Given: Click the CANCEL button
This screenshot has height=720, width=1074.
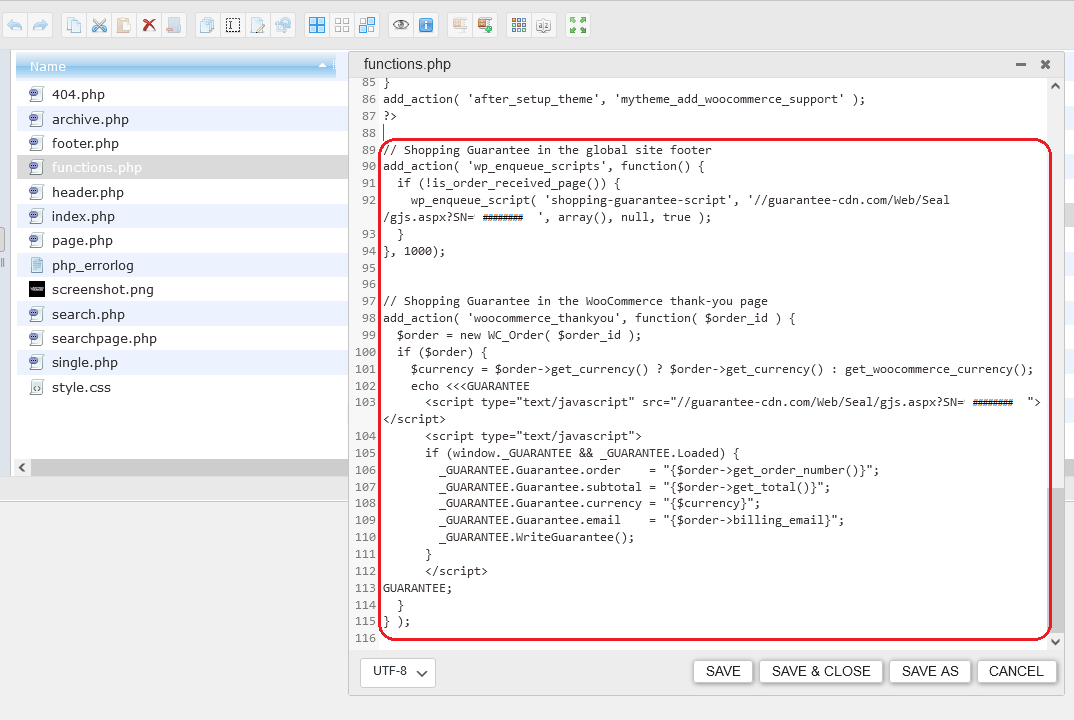Looking at the screenshot, I should (1016, 671).
